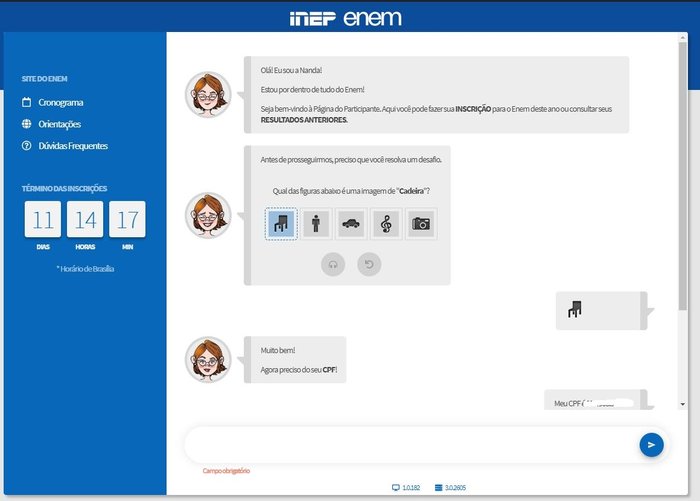This screenshot has height=501, width=700.
Task: Click the 'Cadeira' challenge question text
Action: [351, 191]
